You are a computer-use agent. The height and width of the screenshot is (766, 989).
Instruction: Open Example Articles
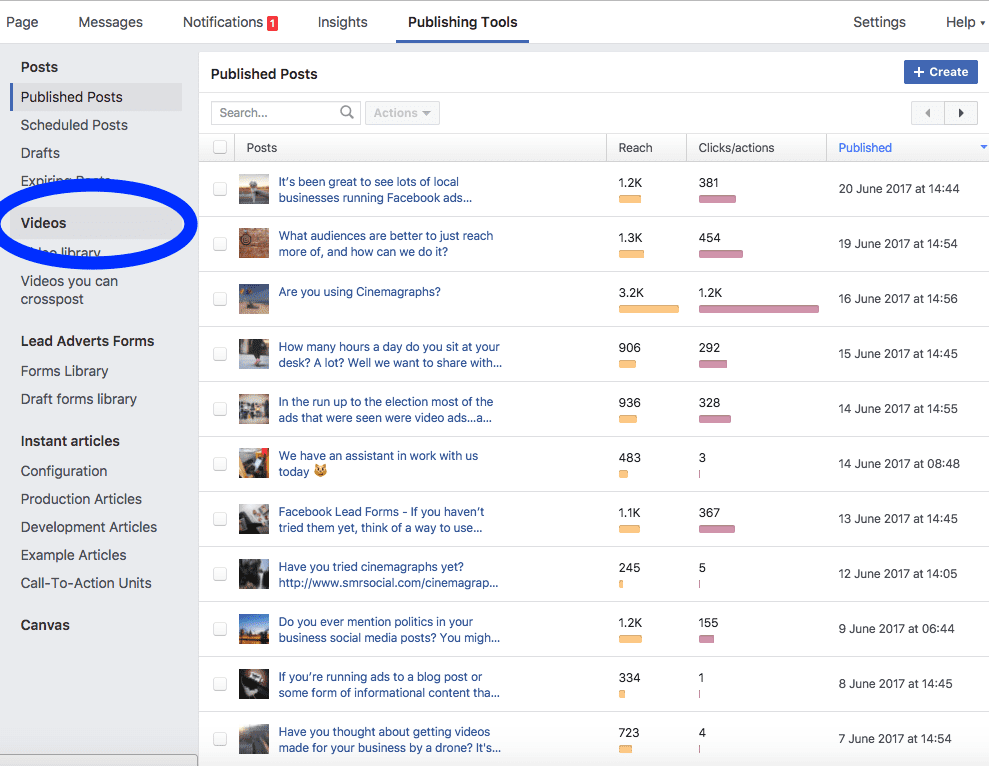73,555
